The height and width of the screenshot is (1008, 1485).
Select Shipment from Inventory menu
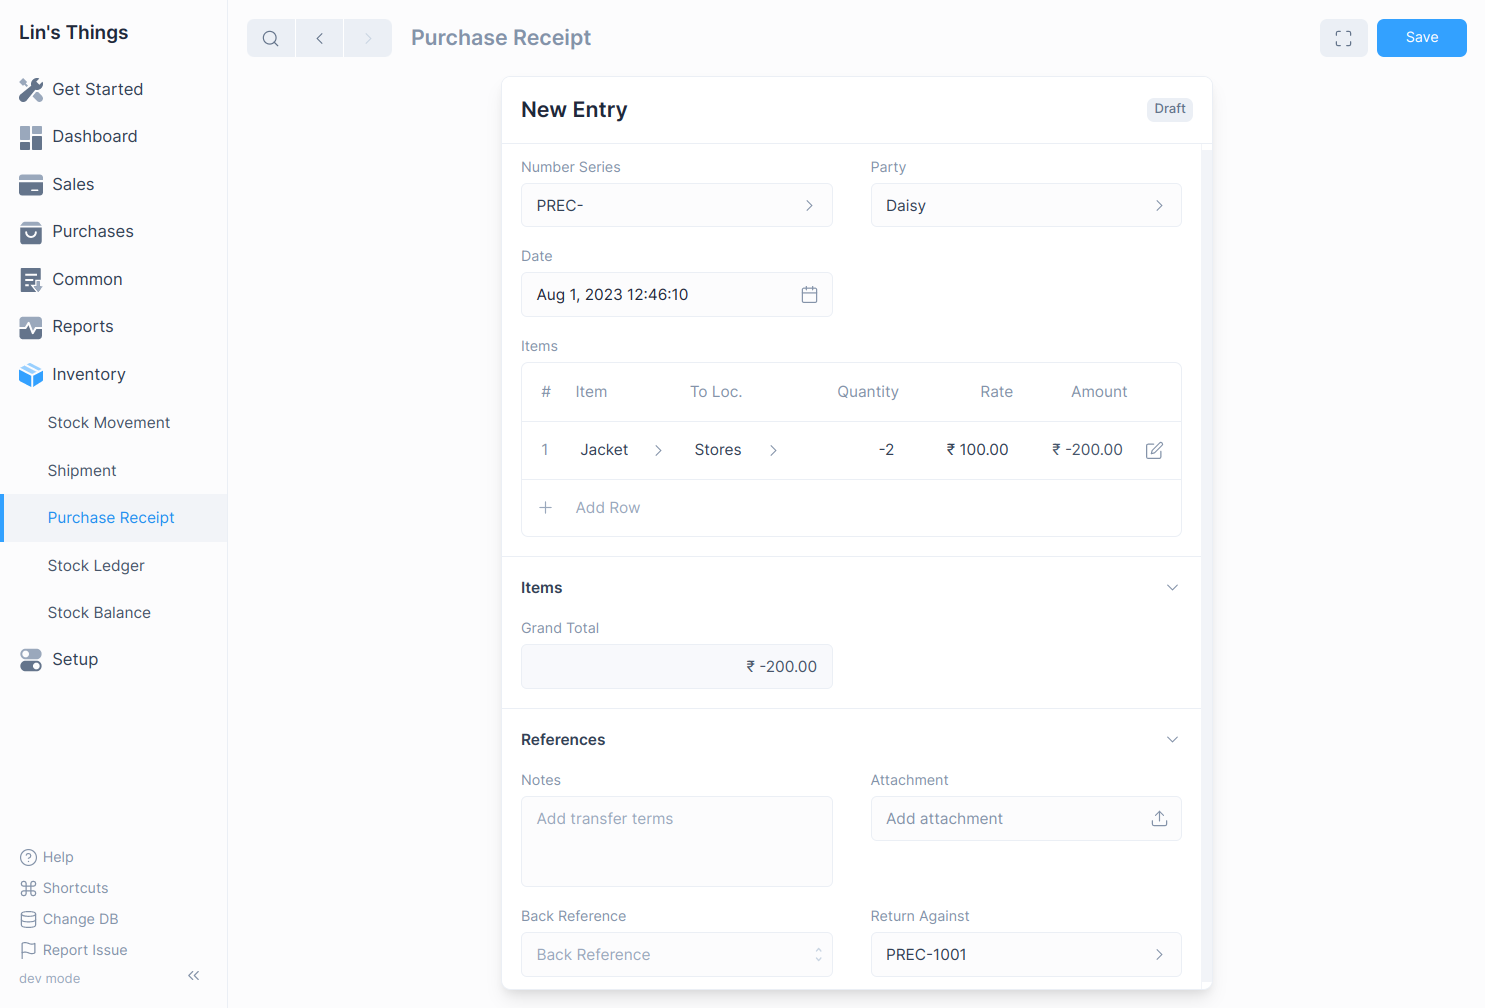[82, 471]
